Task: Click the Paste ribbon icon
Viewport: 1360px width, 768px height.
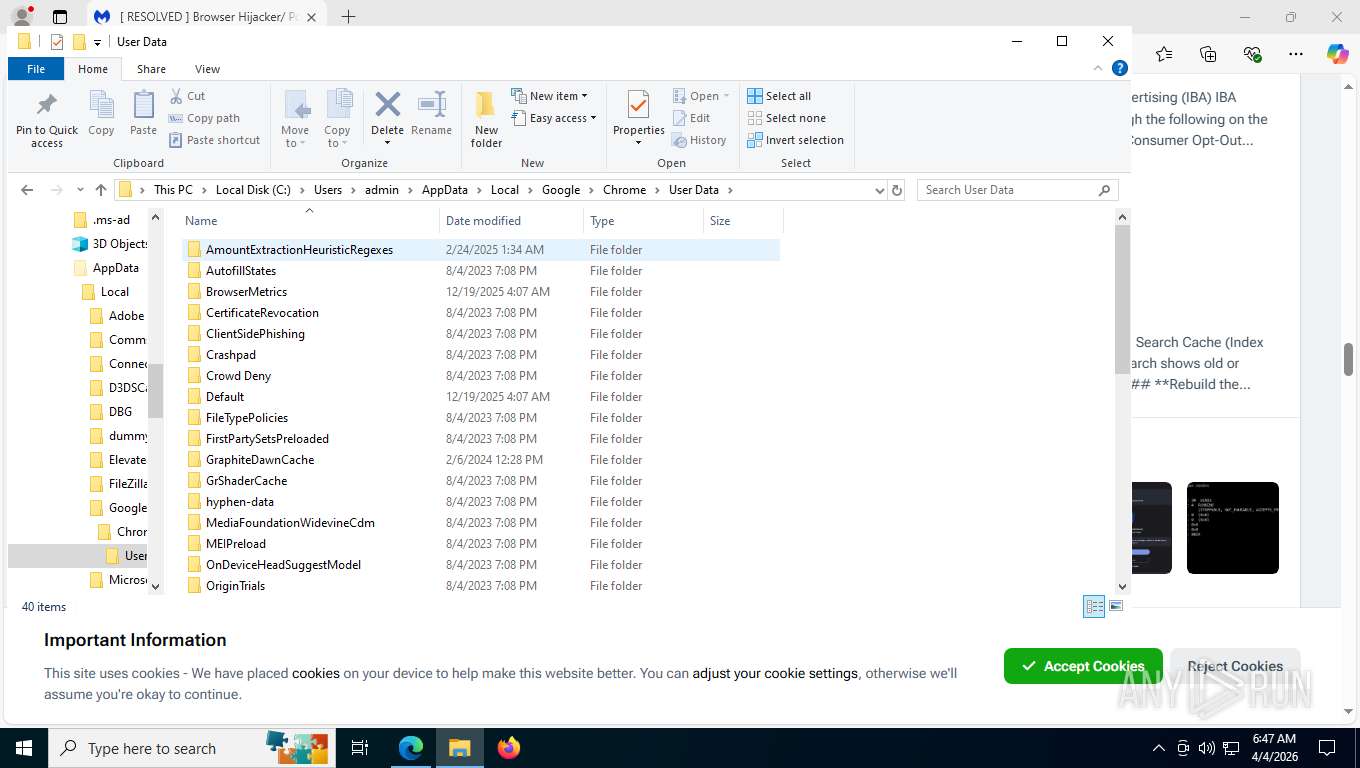Action: coord(143,113)
